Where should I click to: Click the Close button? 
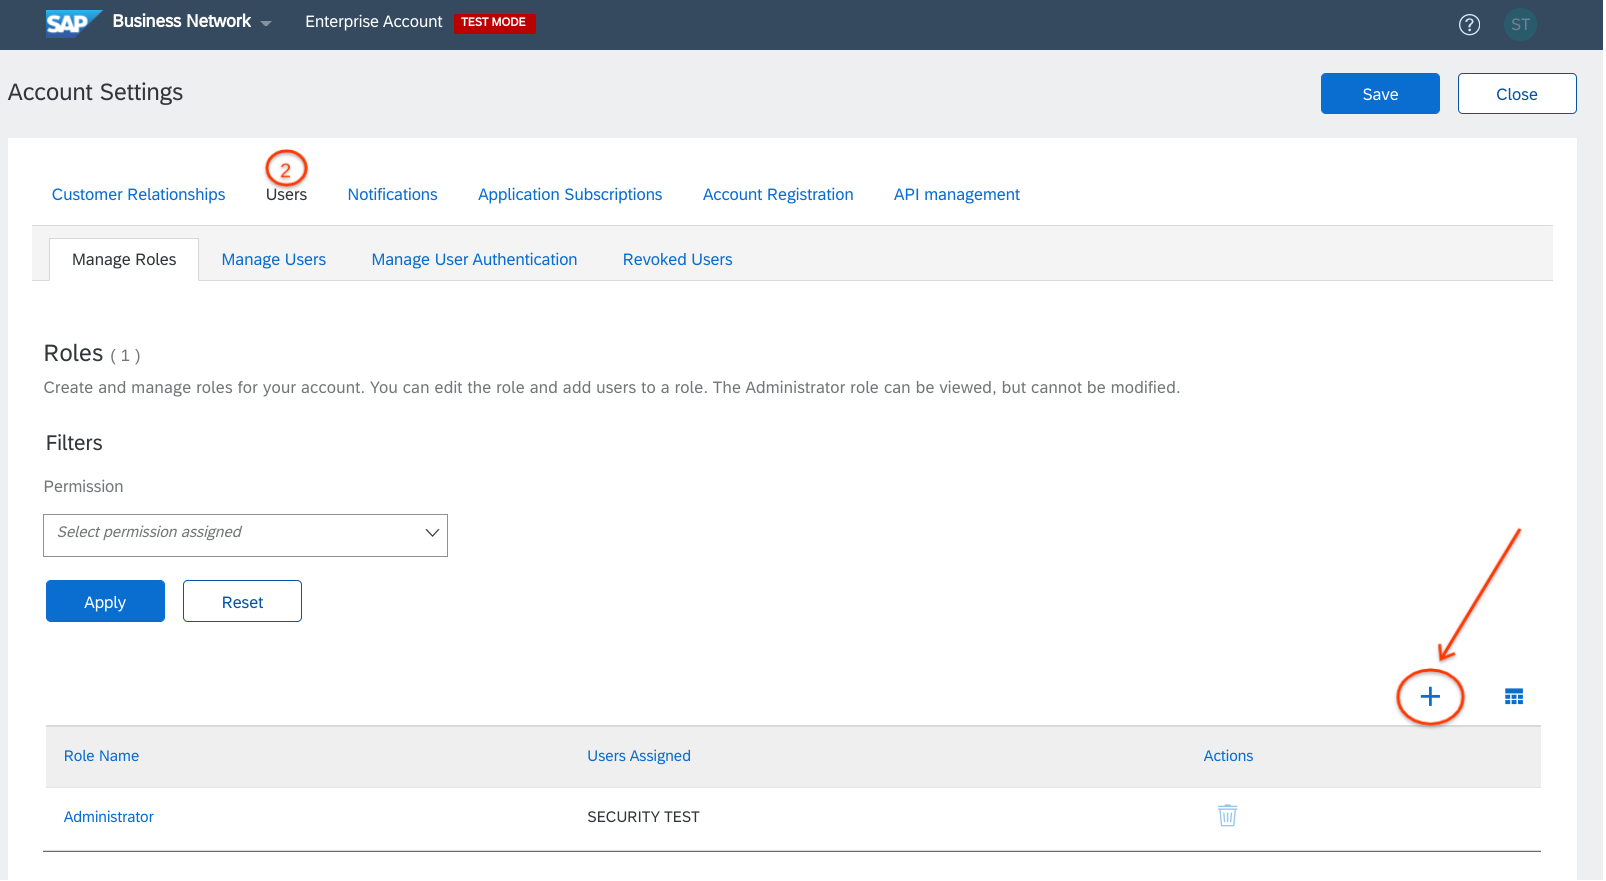(1518, 94)
